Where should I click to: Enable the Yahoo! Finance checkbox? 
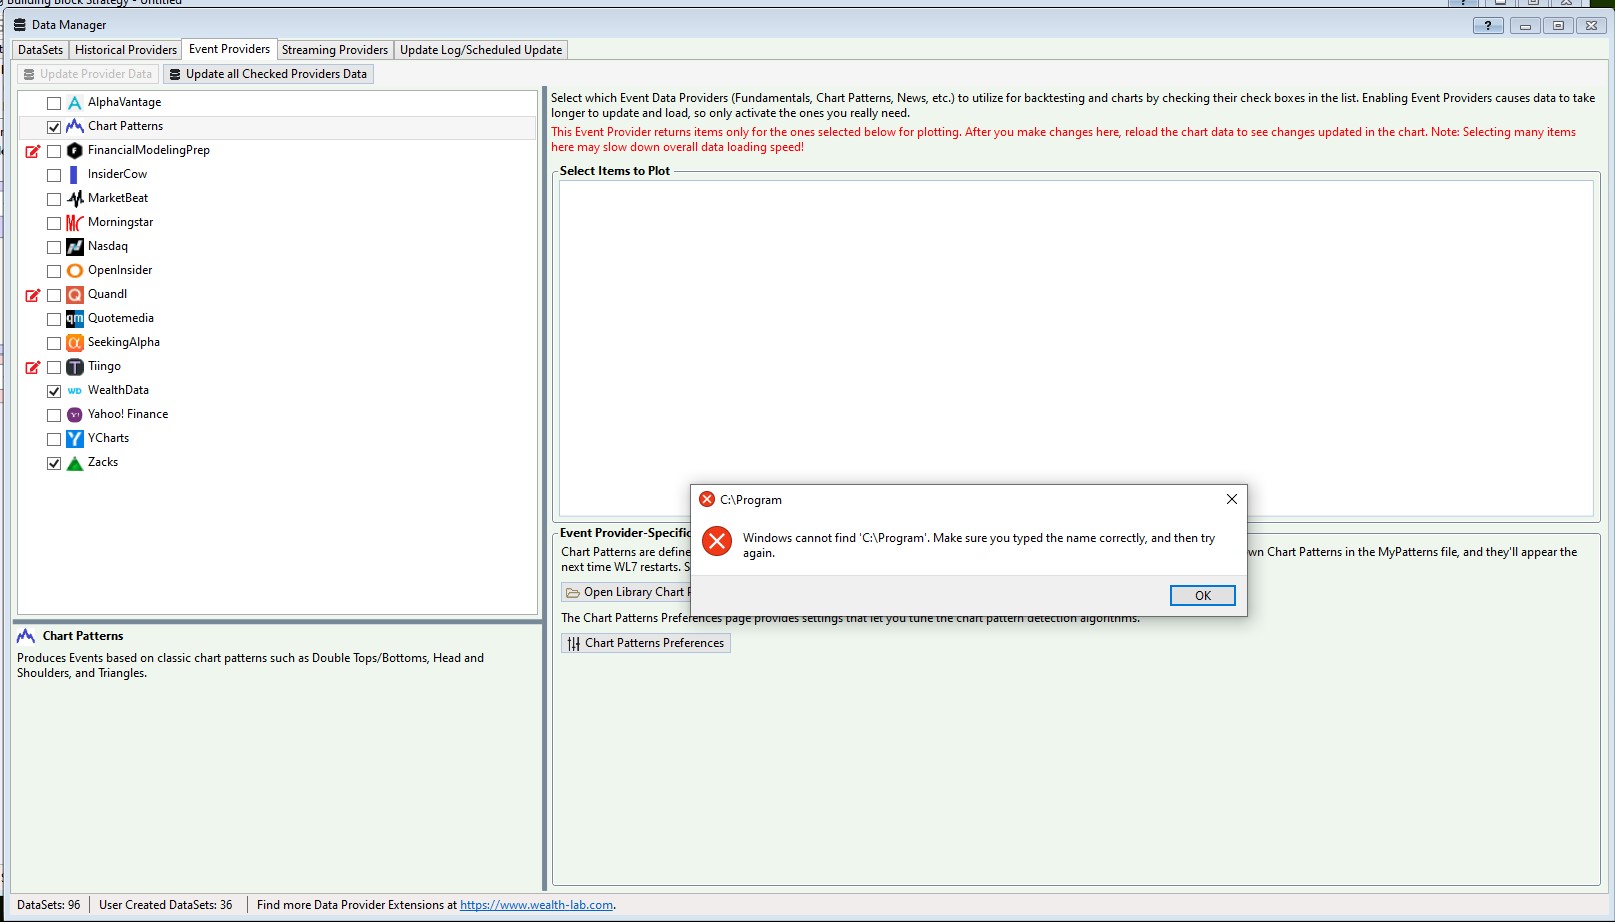(x=54, y=415)
